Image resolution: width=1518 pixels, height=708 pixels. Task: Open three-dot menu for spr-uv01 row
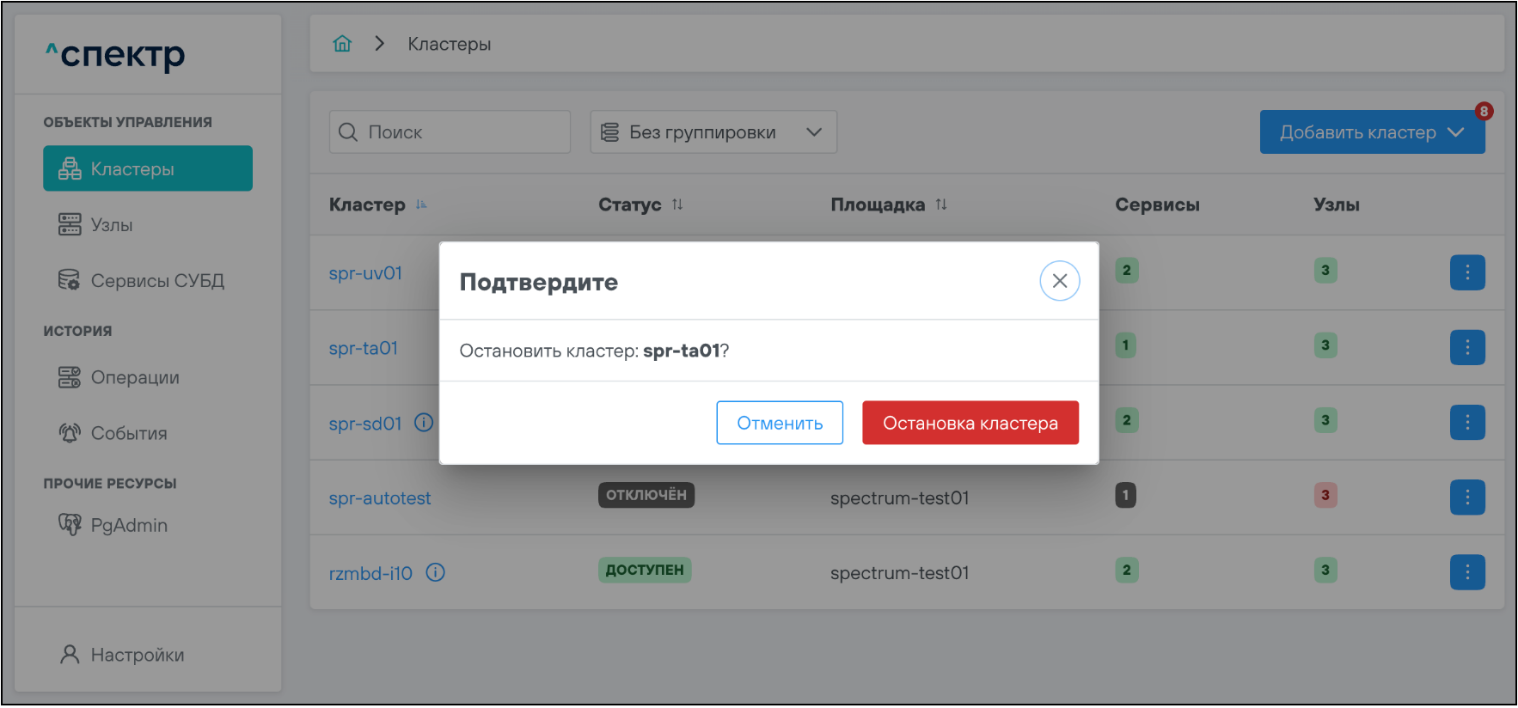click(x=1466, y=272)
